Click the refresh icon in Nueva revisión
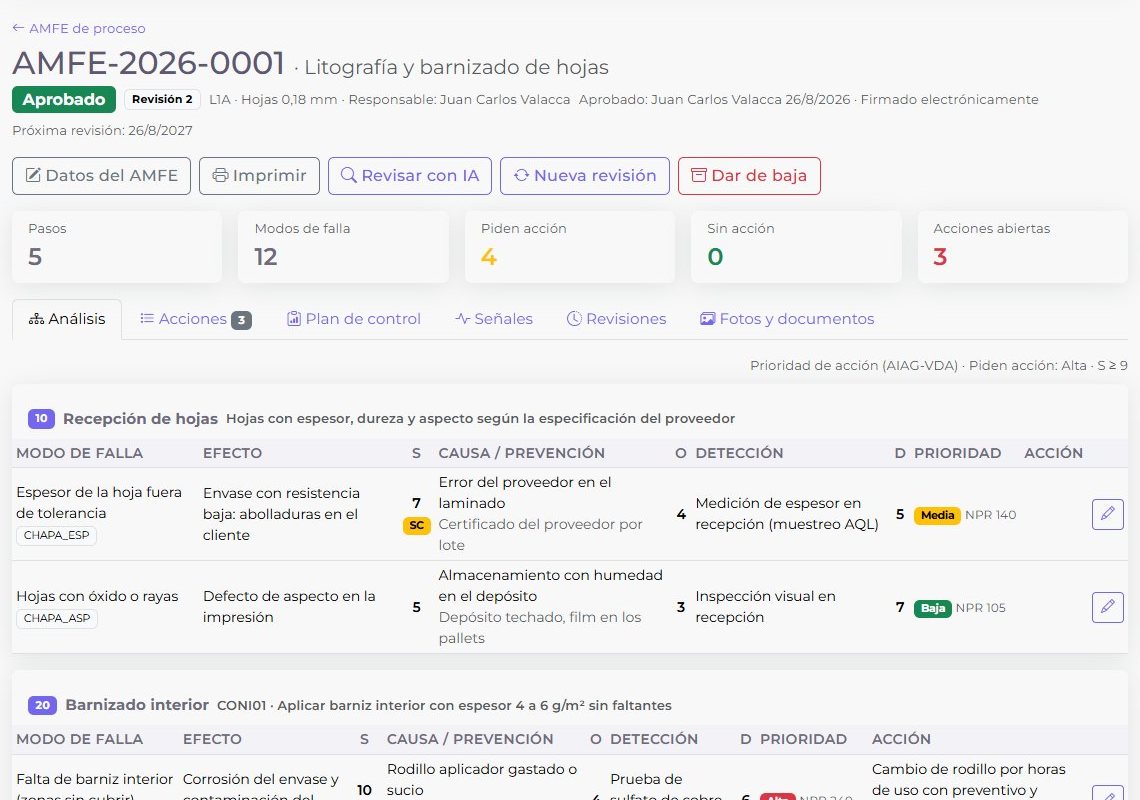Viewport: 1140px width, 800px height. click(x=521, y=175)
